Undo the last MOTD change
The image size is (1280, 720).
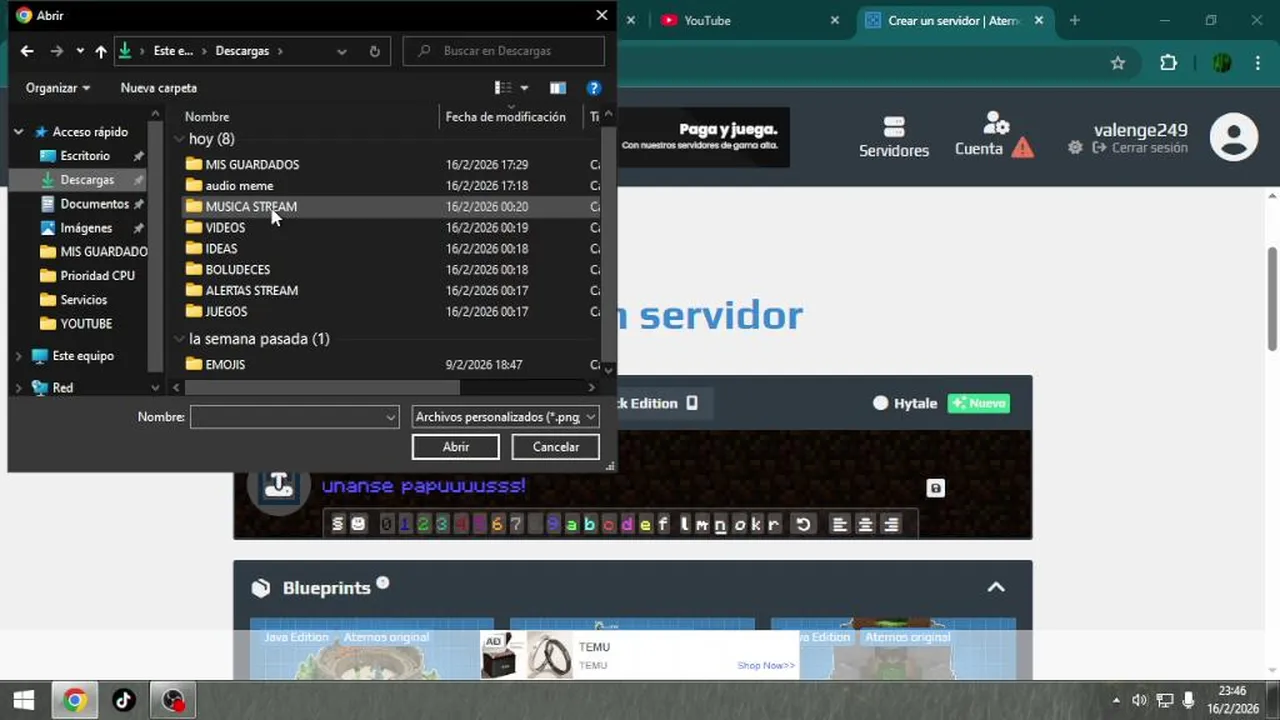point(802,524)
